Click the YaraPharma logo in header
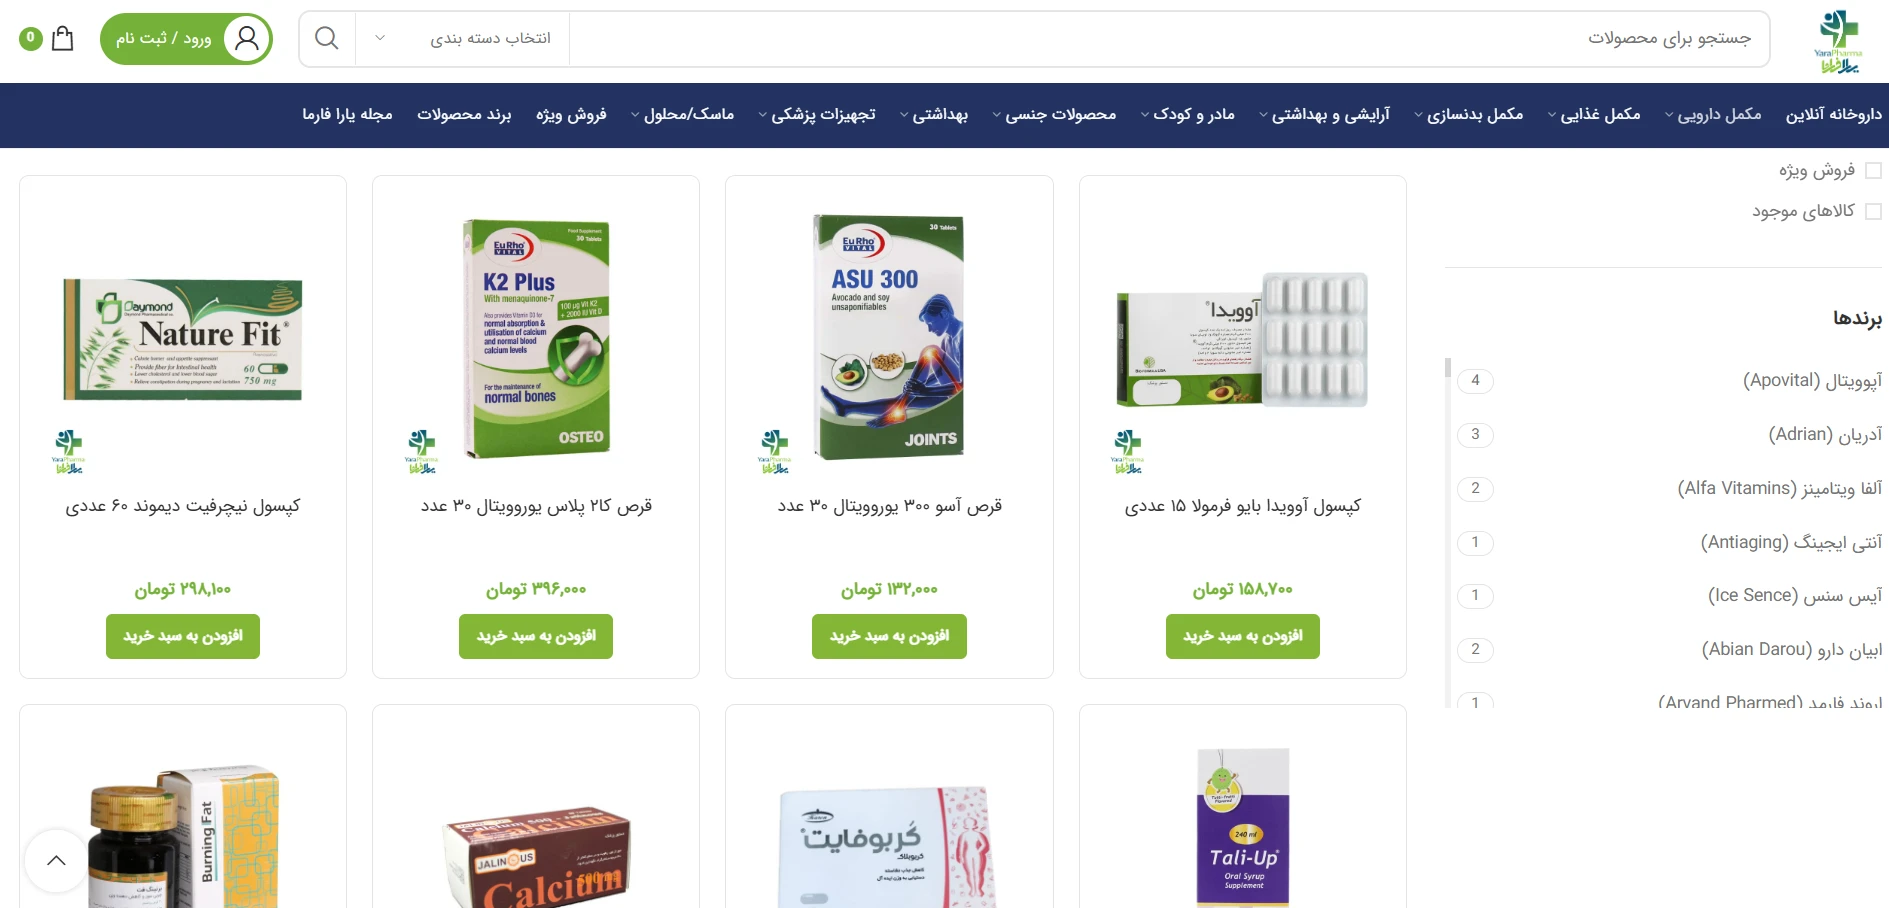The image size is (1889, 908). [x=1837, y=41]
